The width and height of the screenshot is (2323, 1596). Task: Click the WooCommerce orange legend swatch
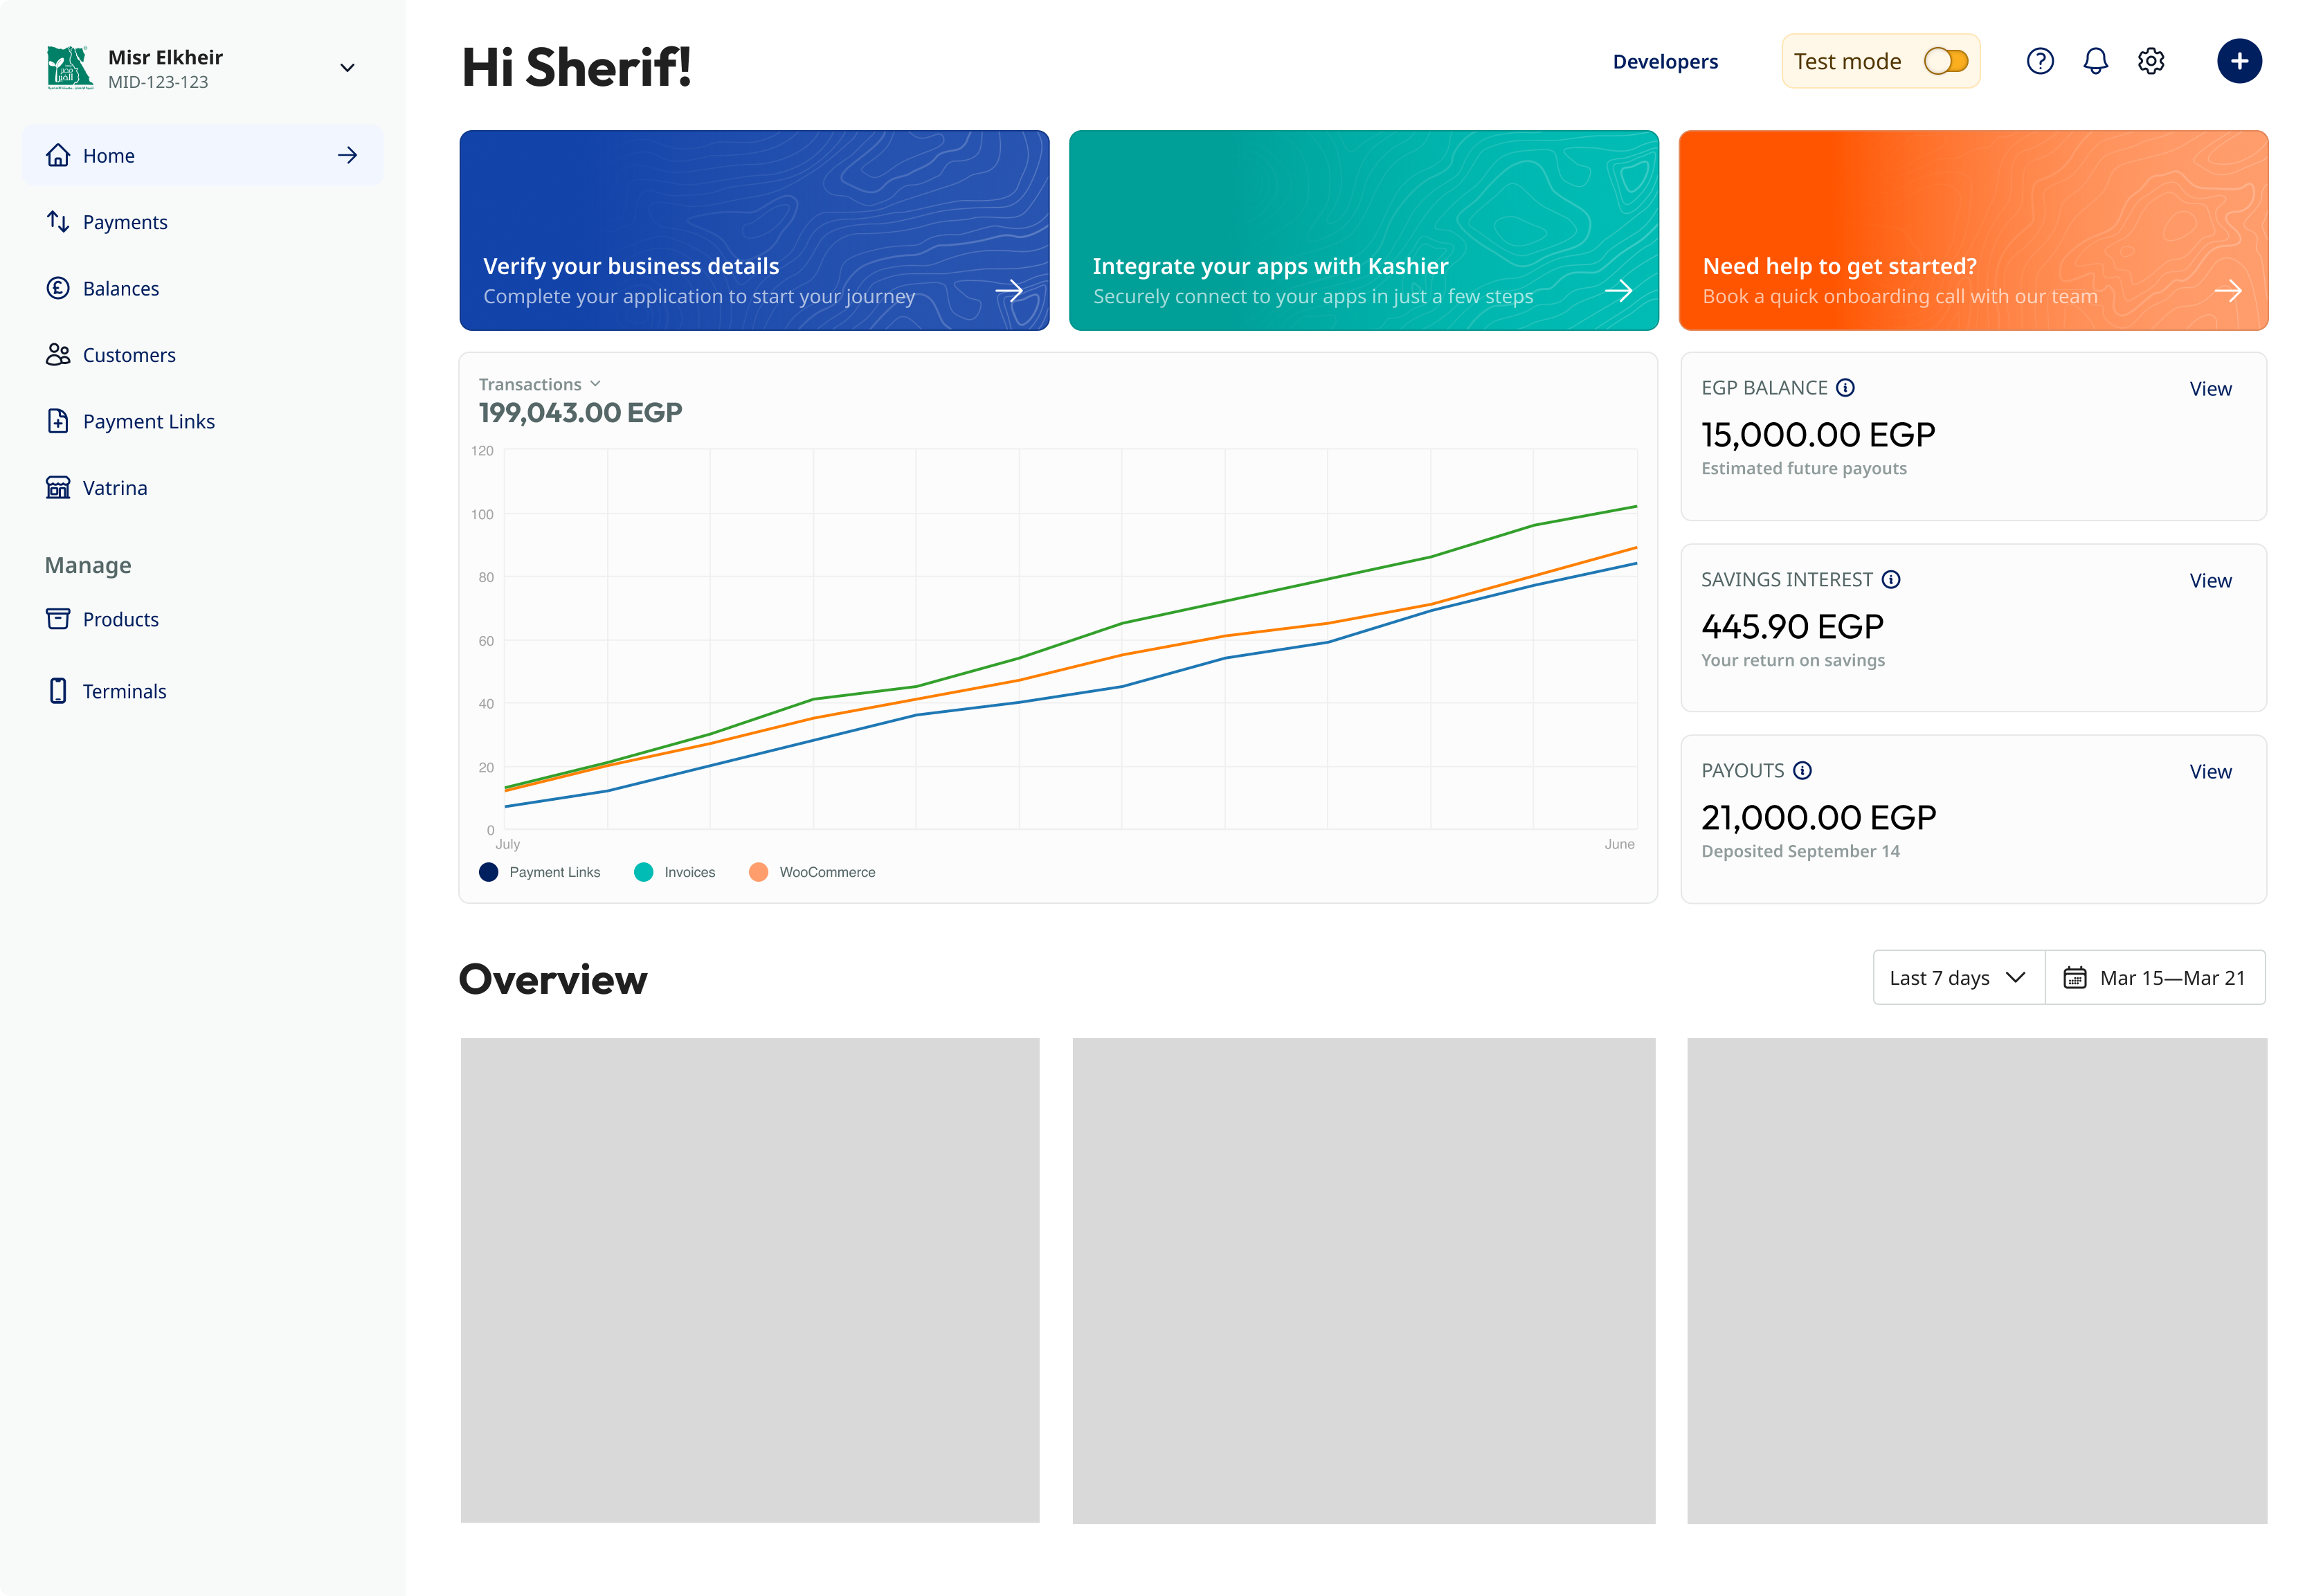pyautogui.click(x=758, y=872)
